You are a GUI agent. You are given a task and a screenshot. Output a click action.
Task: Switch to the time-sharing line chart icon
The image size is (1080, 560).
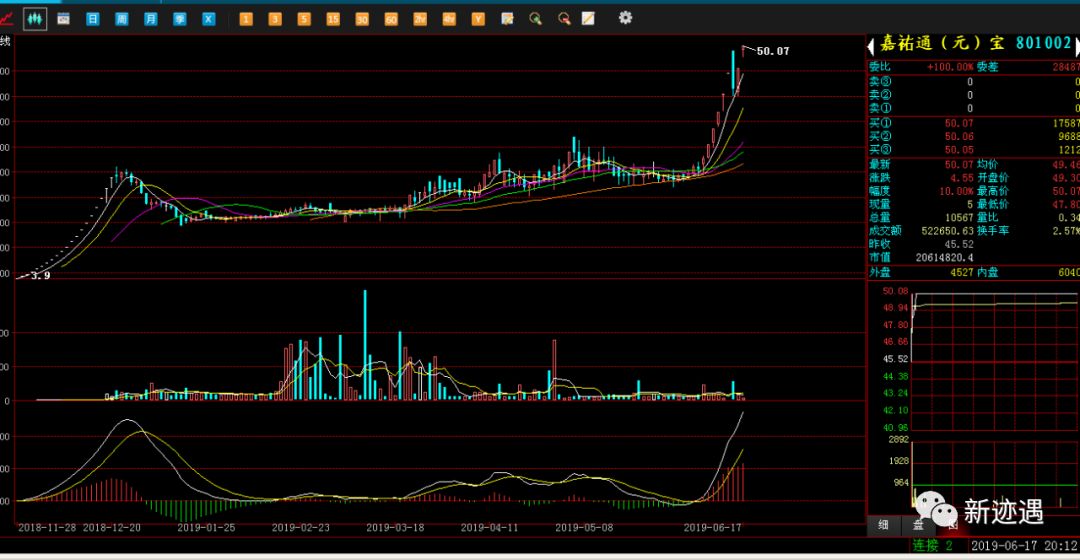pyautogui.click(x=6, y=19)
